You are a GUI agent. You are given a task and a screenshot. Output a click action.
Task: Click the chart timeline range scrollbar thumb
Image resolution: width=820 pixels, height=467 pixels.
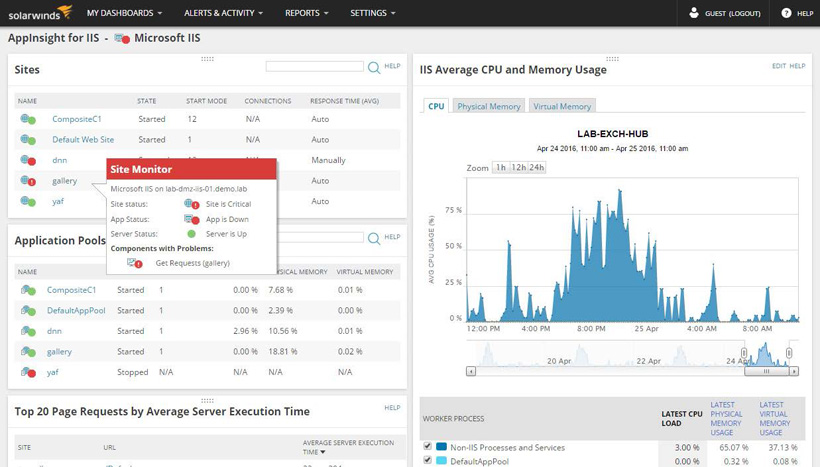[767, 371]
